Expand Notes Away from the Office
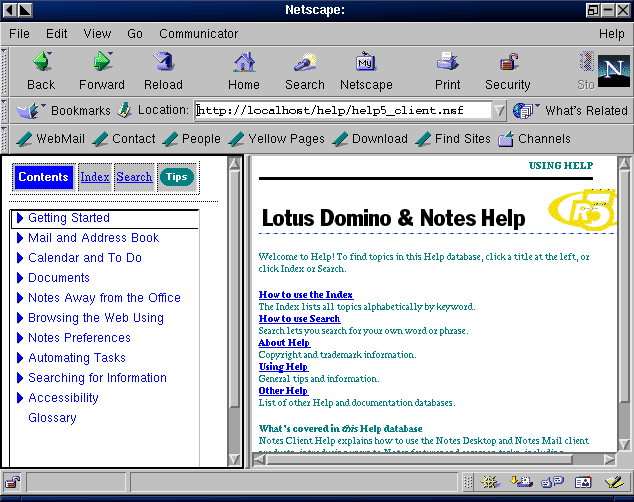The width and height of the screenshot is (634, 502). tap(19, 297)
